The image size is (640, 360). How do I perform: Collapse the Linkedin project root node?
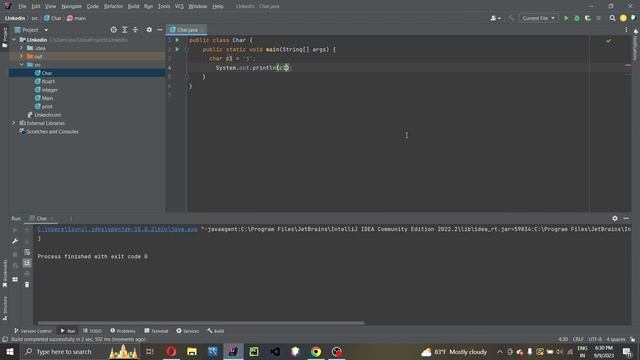(x=14, y=40)
